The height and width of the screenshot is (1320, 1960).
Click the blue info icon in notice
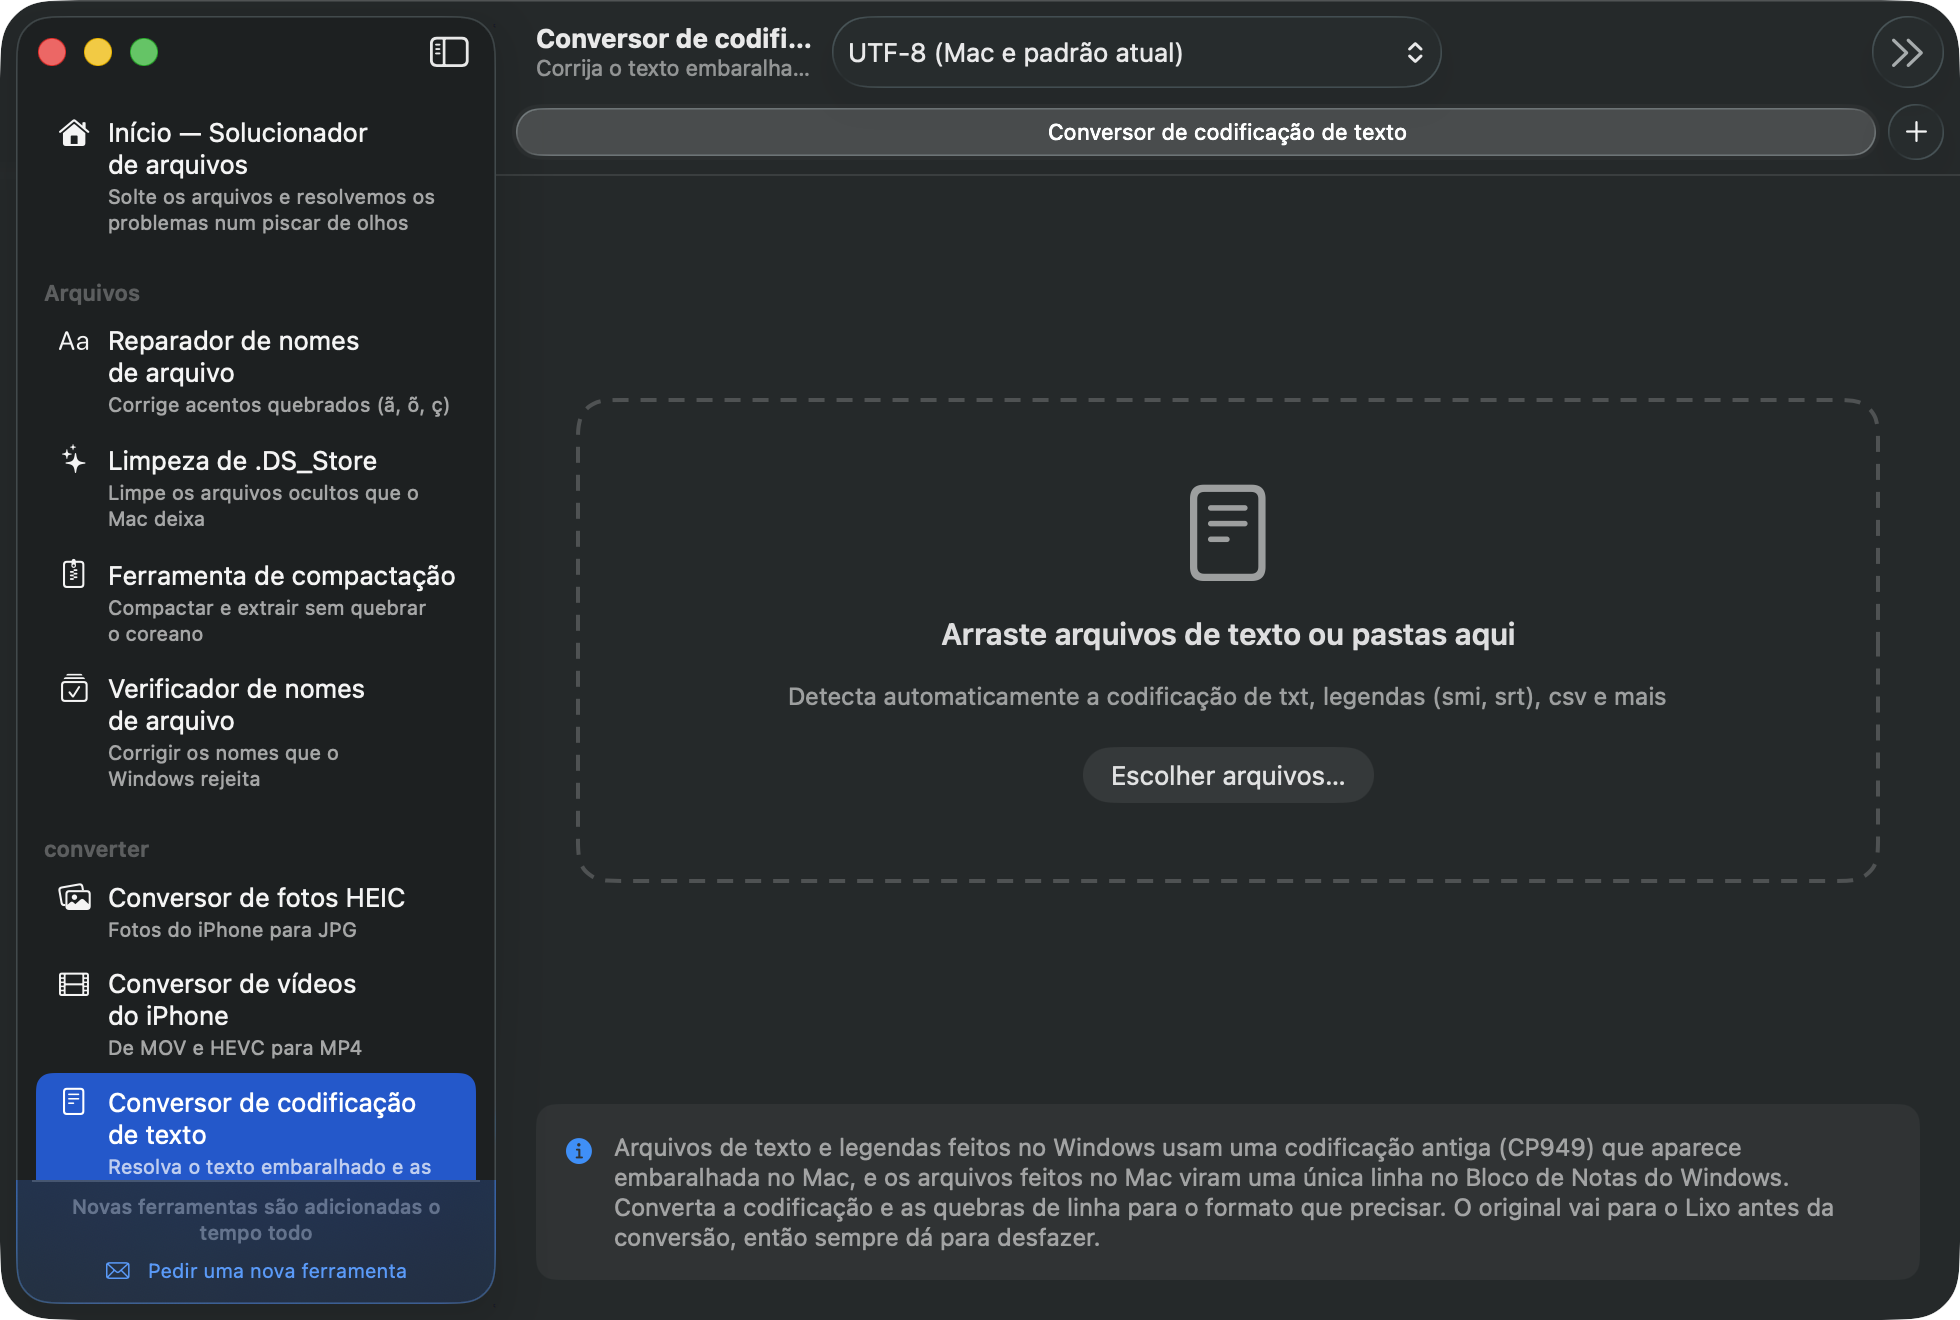(x=578, y=1150)
